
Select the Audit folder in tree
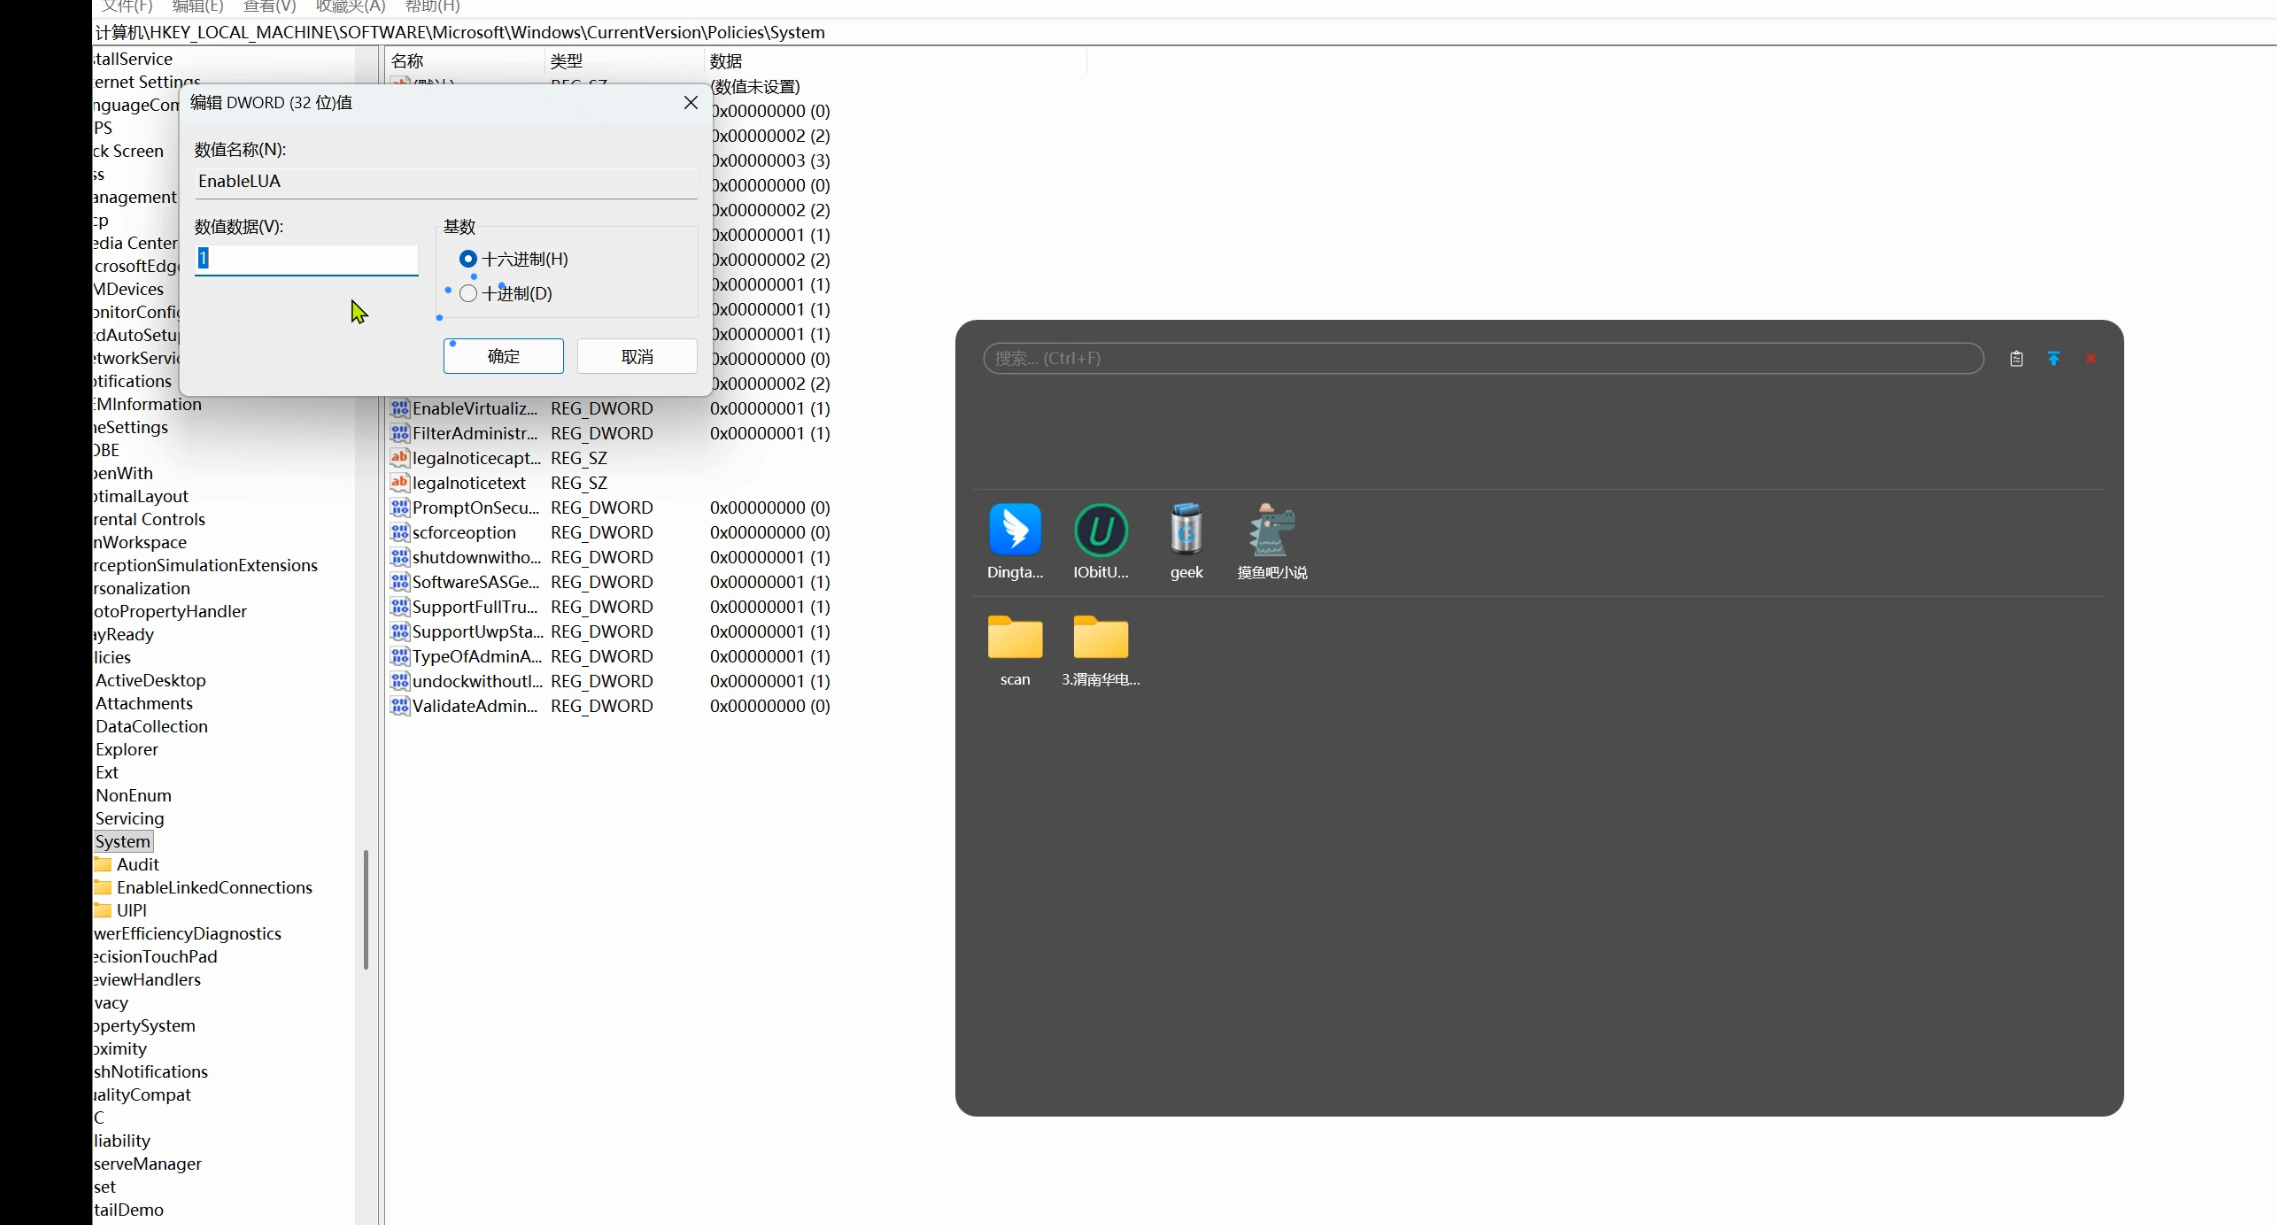point(137,864)
